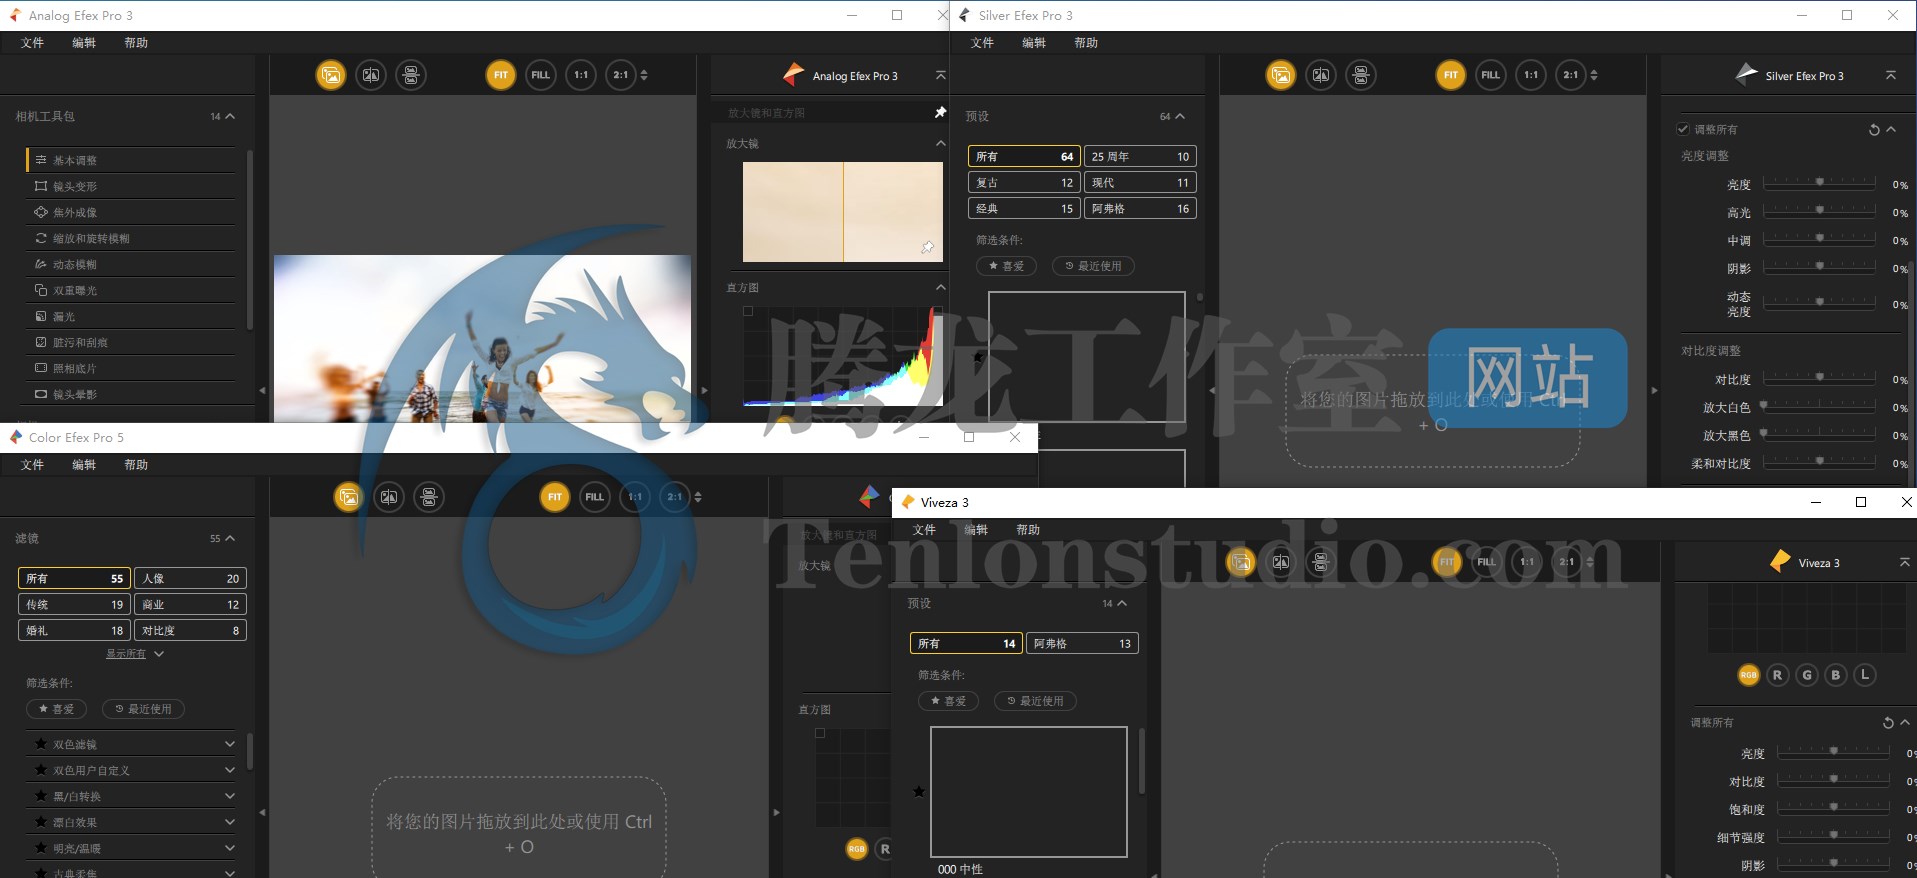Image resolution: width=1917 pixels, height=878 pixels.
Task: Select 所有 64 preset category in Silver Efex
Action: coord(1024,157)
